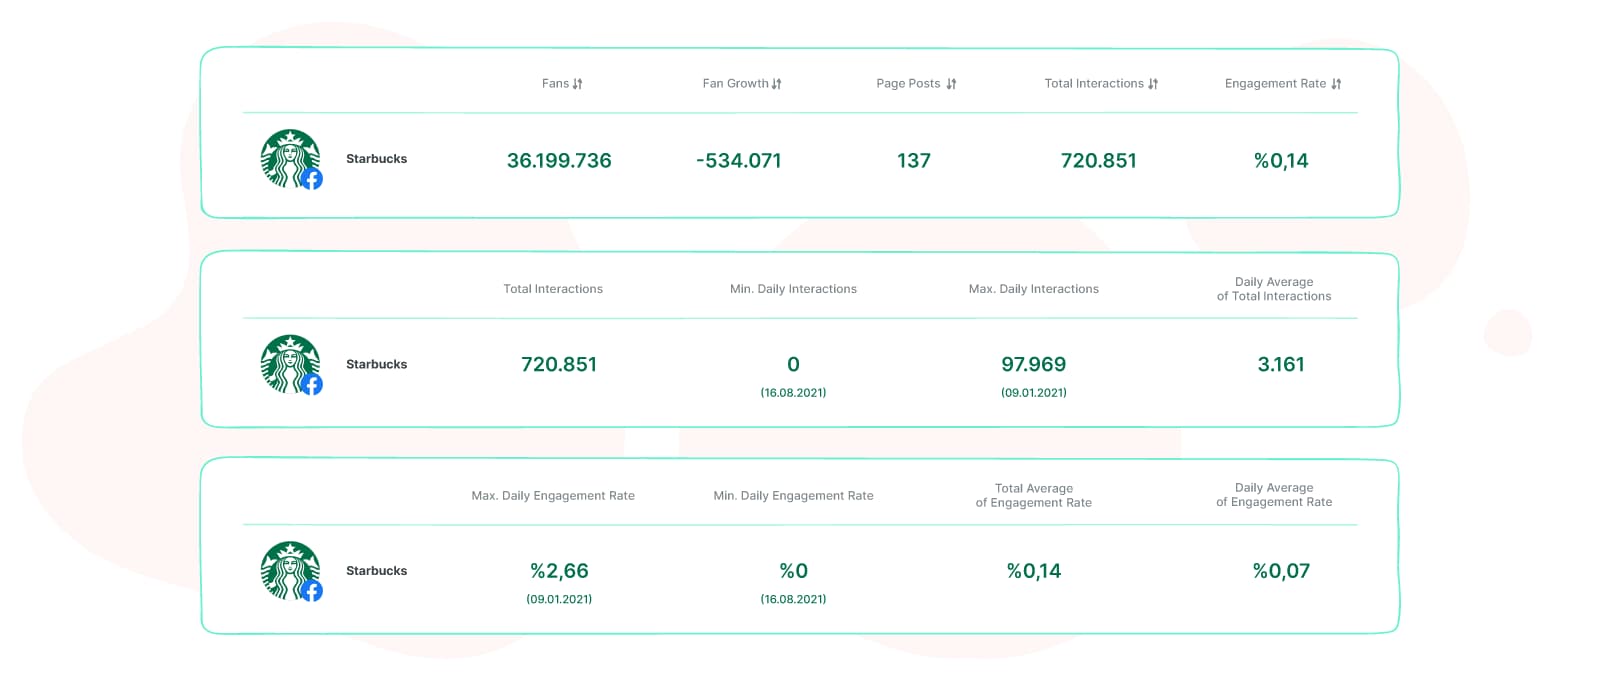Sort by Fans using the sort arrows icon

click(578, 84)
